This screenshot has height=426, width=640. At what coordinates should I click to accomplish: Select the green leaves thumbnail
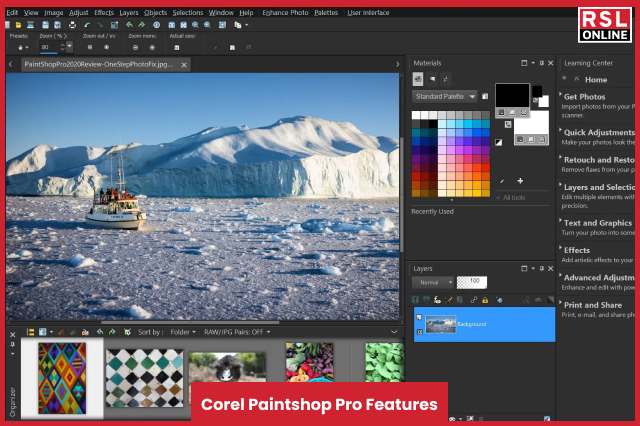click(x=384, y=362)
